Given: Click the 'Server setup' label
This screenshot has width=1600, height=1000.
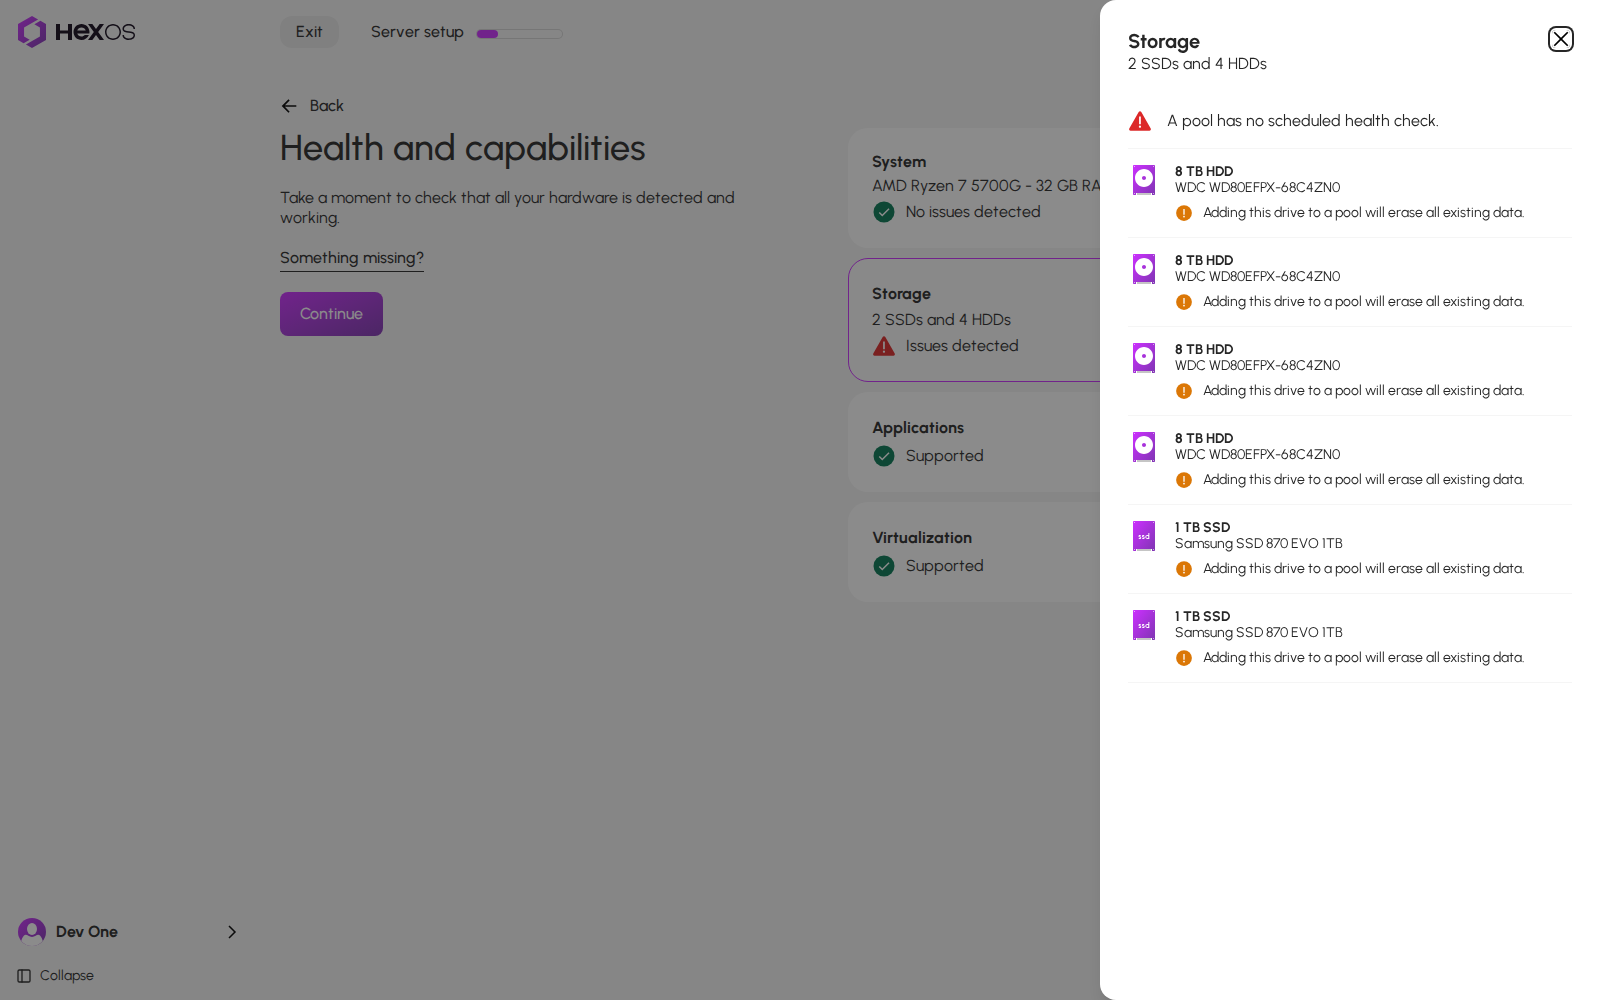Looking at the screenshot, I should click(x=417, y=32).
